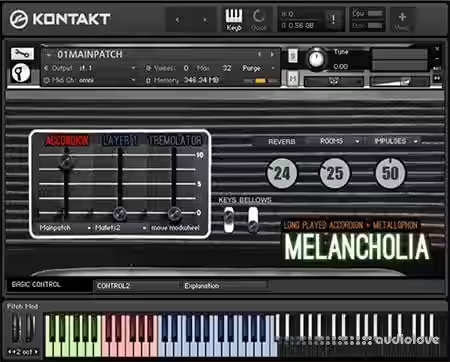
Task: Click the Tune value 0.00
Action: 340,67
